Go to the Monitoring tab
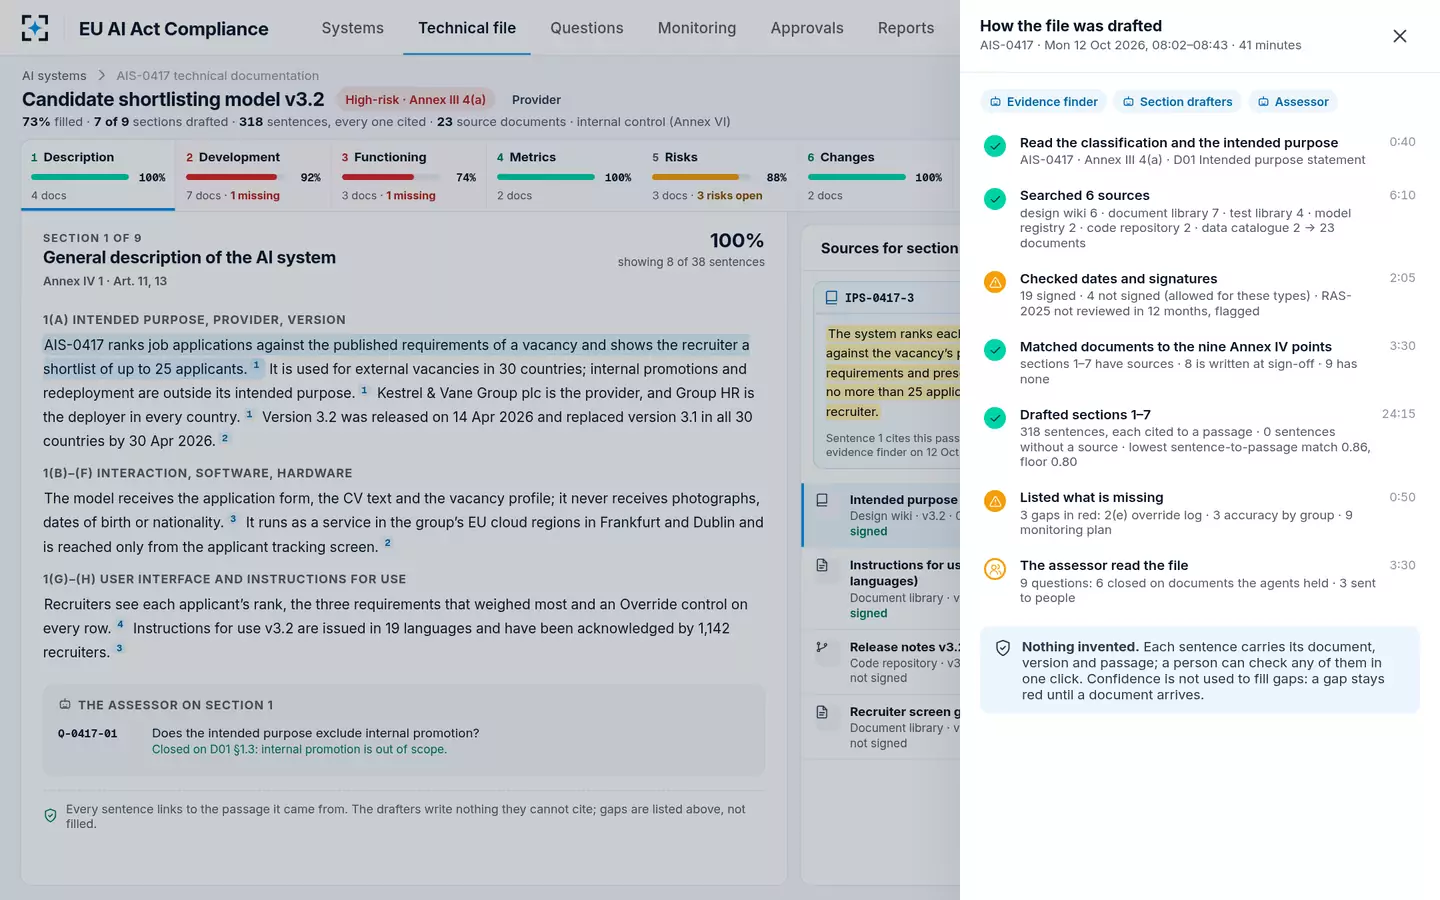Image resolution: width=1440 pixels, height=900 pixels. click(697, 28)
